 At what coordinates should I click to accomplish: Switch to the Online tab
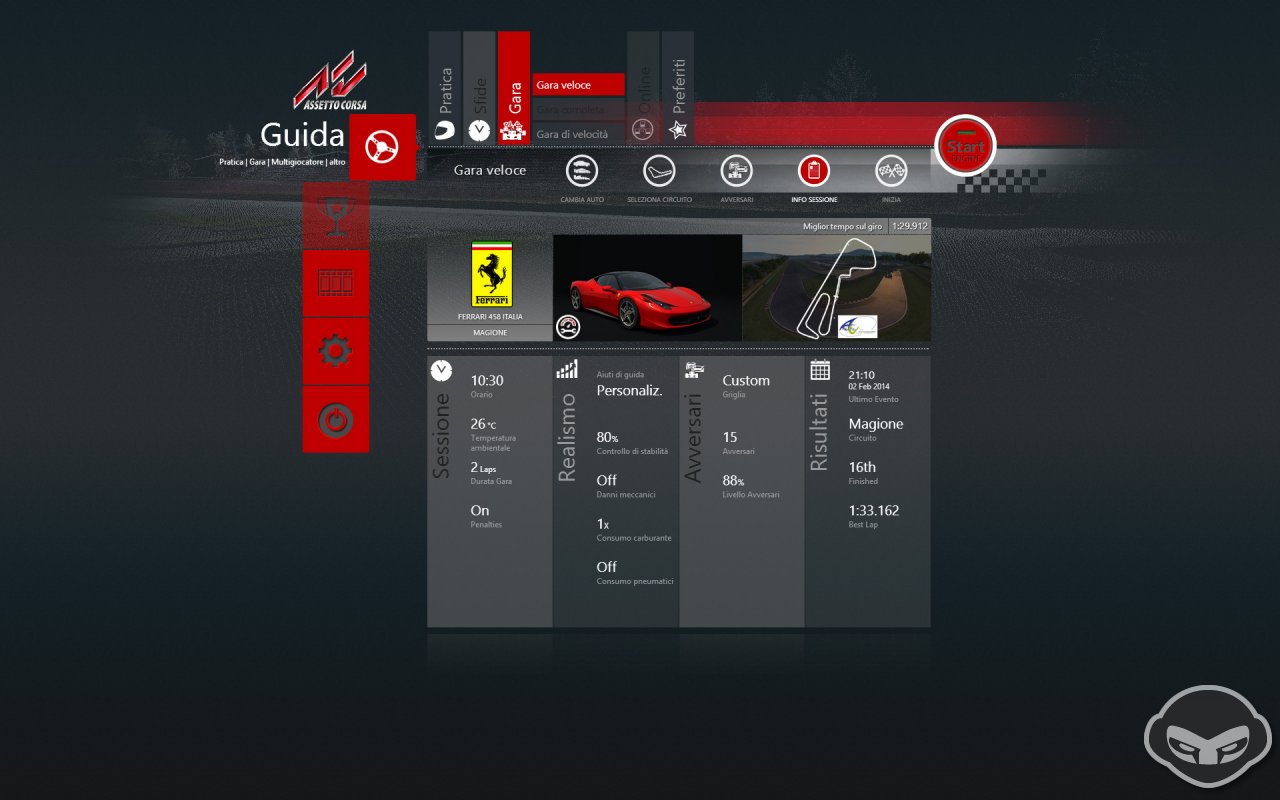pos(643,88)
